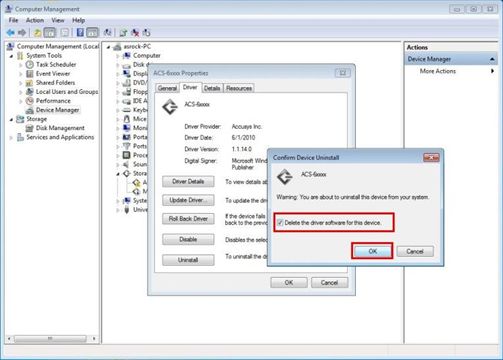This screenshot has width=503, height=360.
Task: Click the Performance icon in System Tools
Action: click(30, 101)
